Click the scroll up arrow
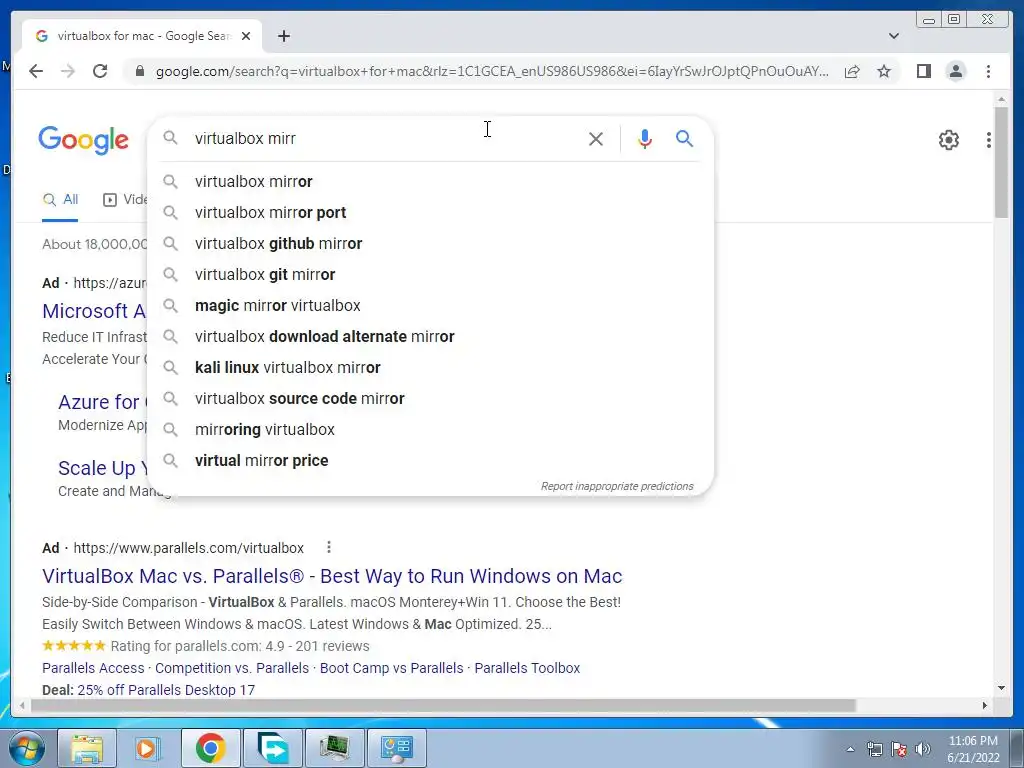The width and height of the screenshot is (1024, 768). coord(1001,99)
